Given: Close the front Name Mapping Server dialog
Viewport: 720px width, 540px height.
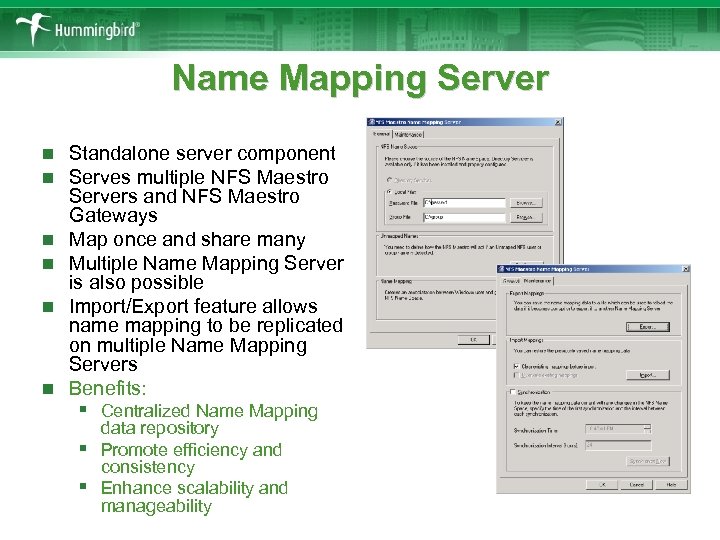Looking at the screenshot, I should pyautogui.click(x=686, y=269).
